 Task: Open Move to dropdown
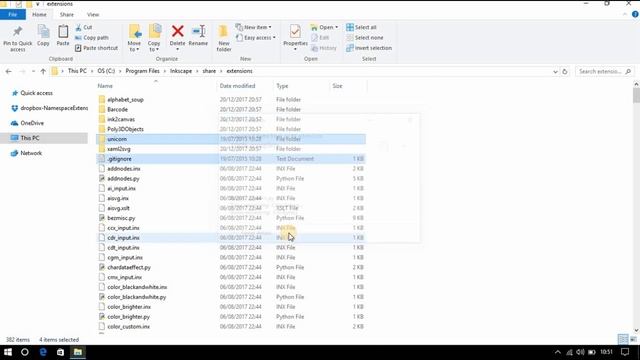(x=134, y=38)
